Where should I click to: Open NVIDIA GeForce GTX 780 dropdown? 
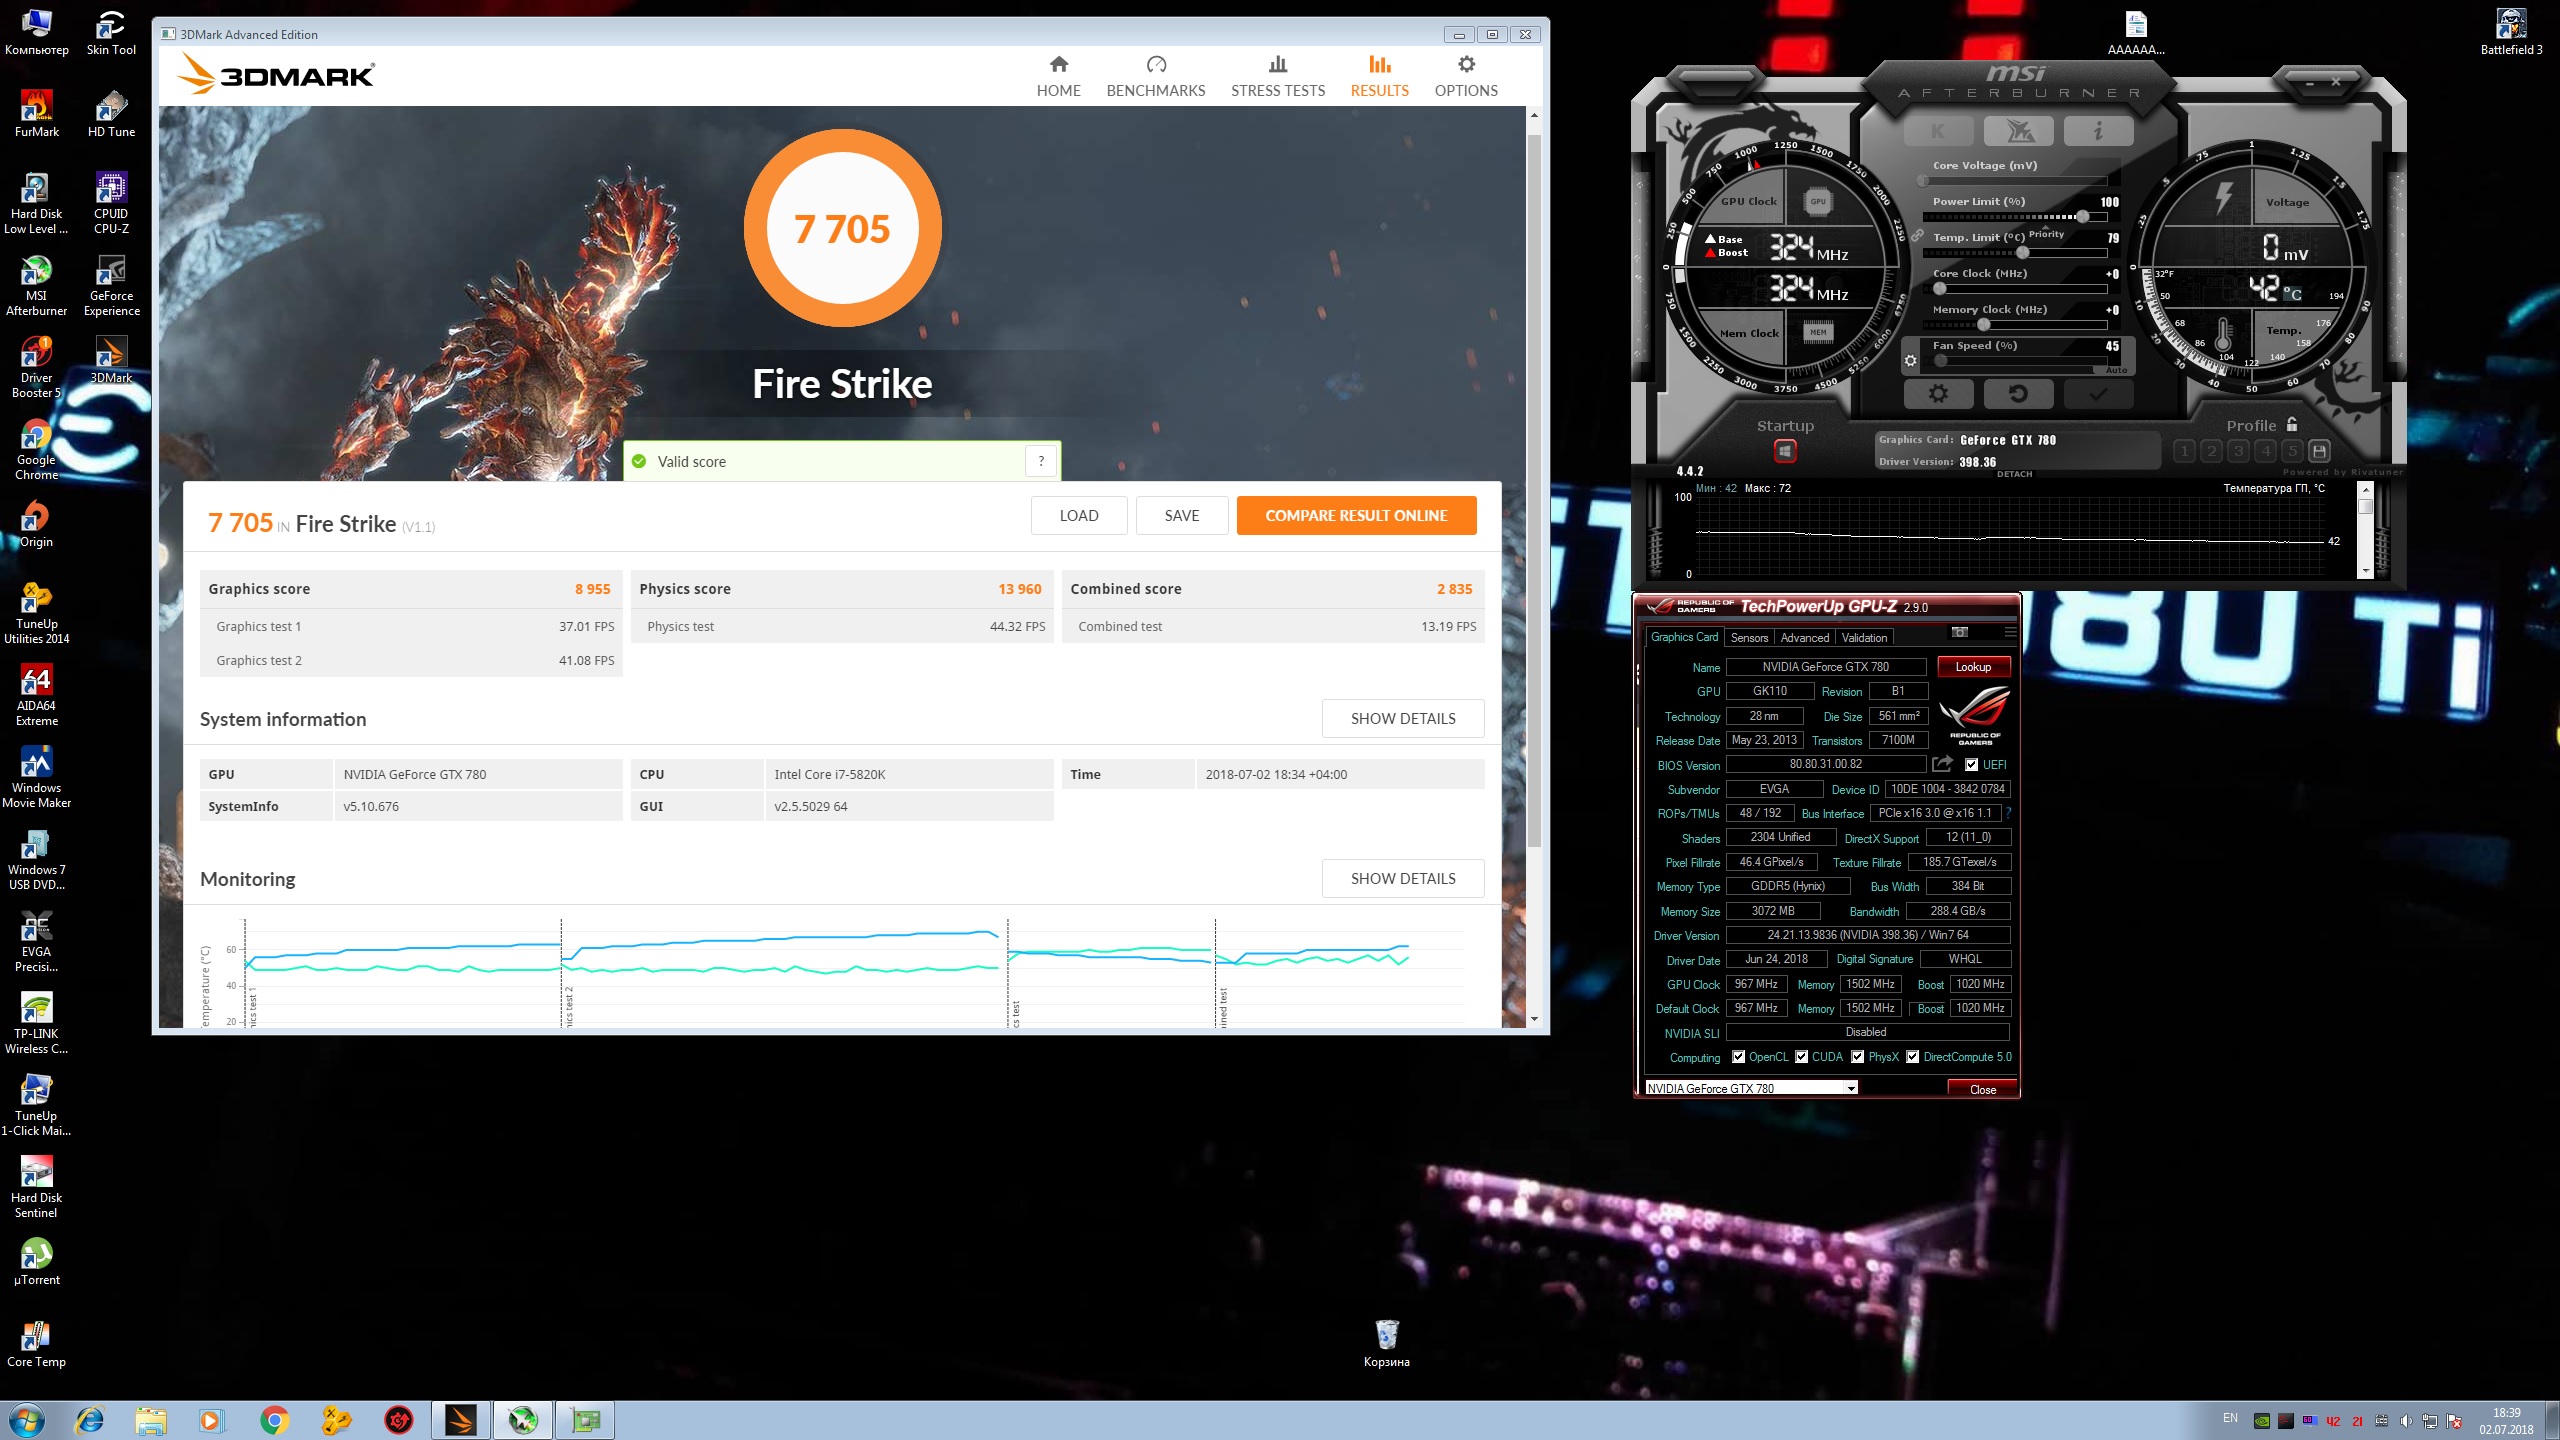point(1851,1088)
